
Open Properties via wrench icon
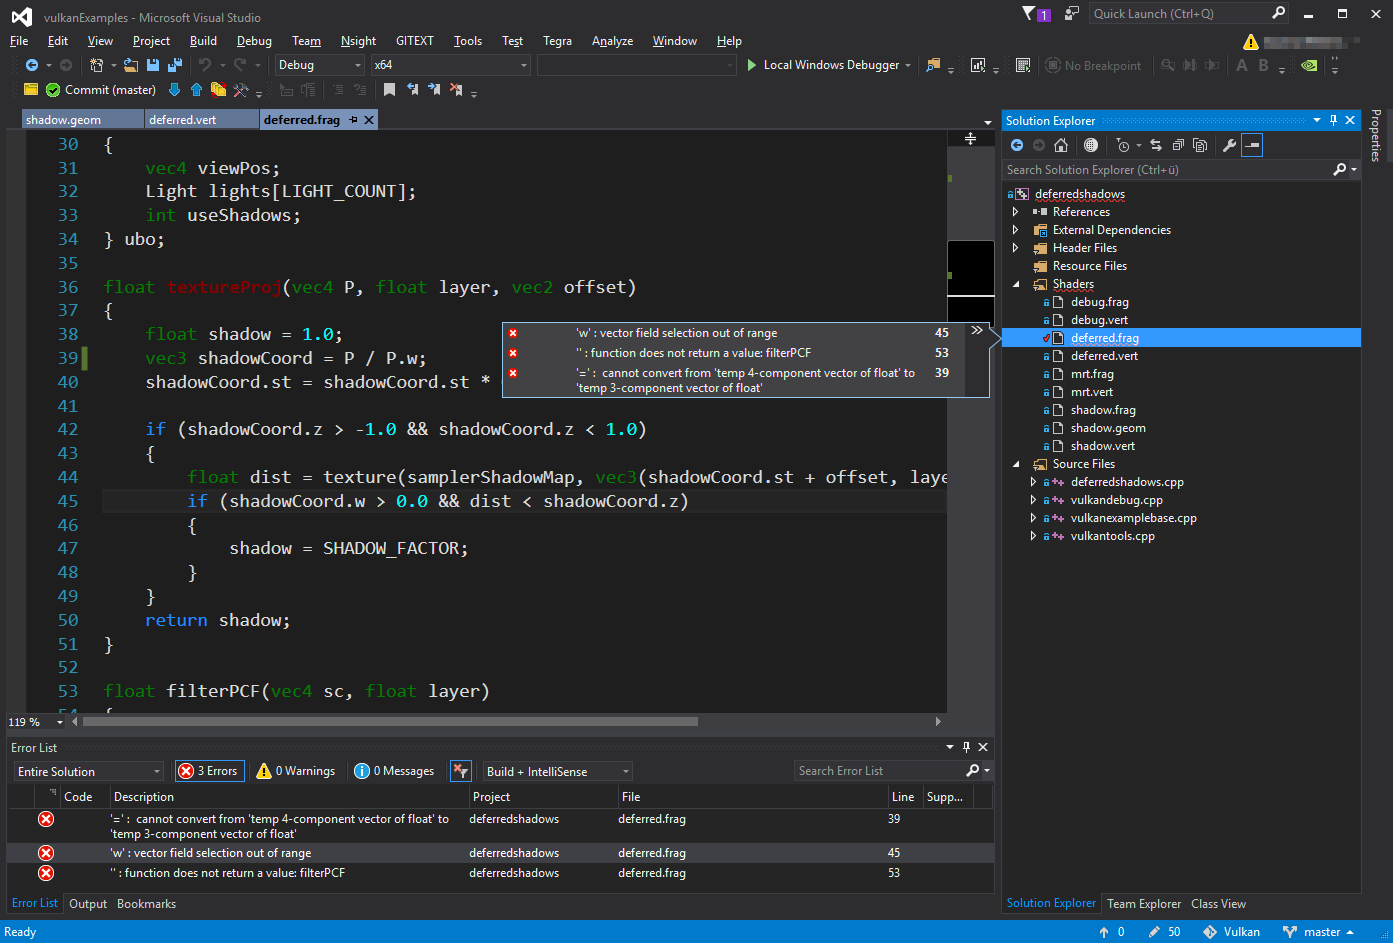click(1229, 145)
